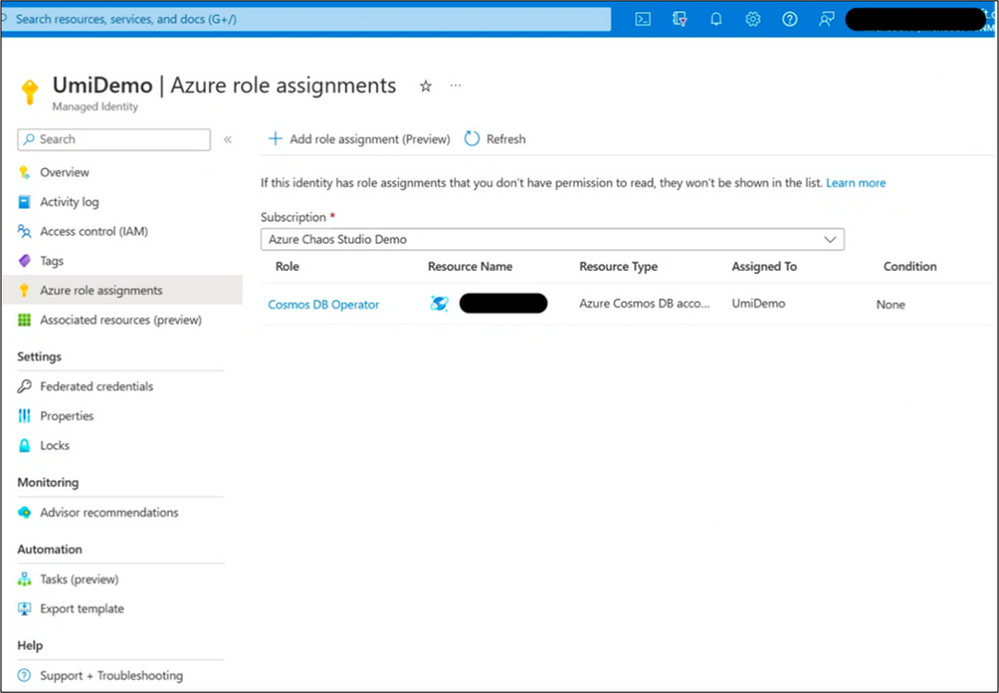Click the Associated resources grid icon
The height and width of the screenshot is (693, 999).
tap(24, 320)
